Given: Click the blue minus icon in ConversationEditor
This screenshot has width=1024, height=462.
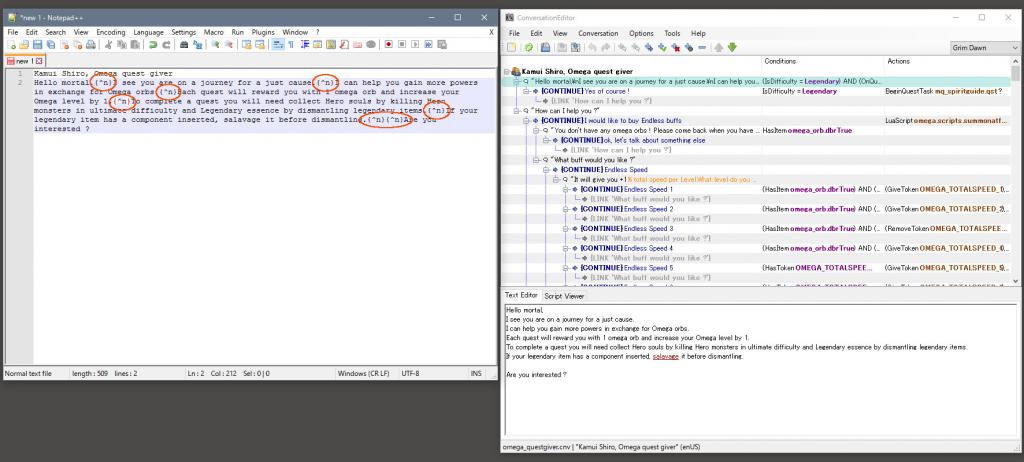Looking at the screenshot, I should pos(702,48).
